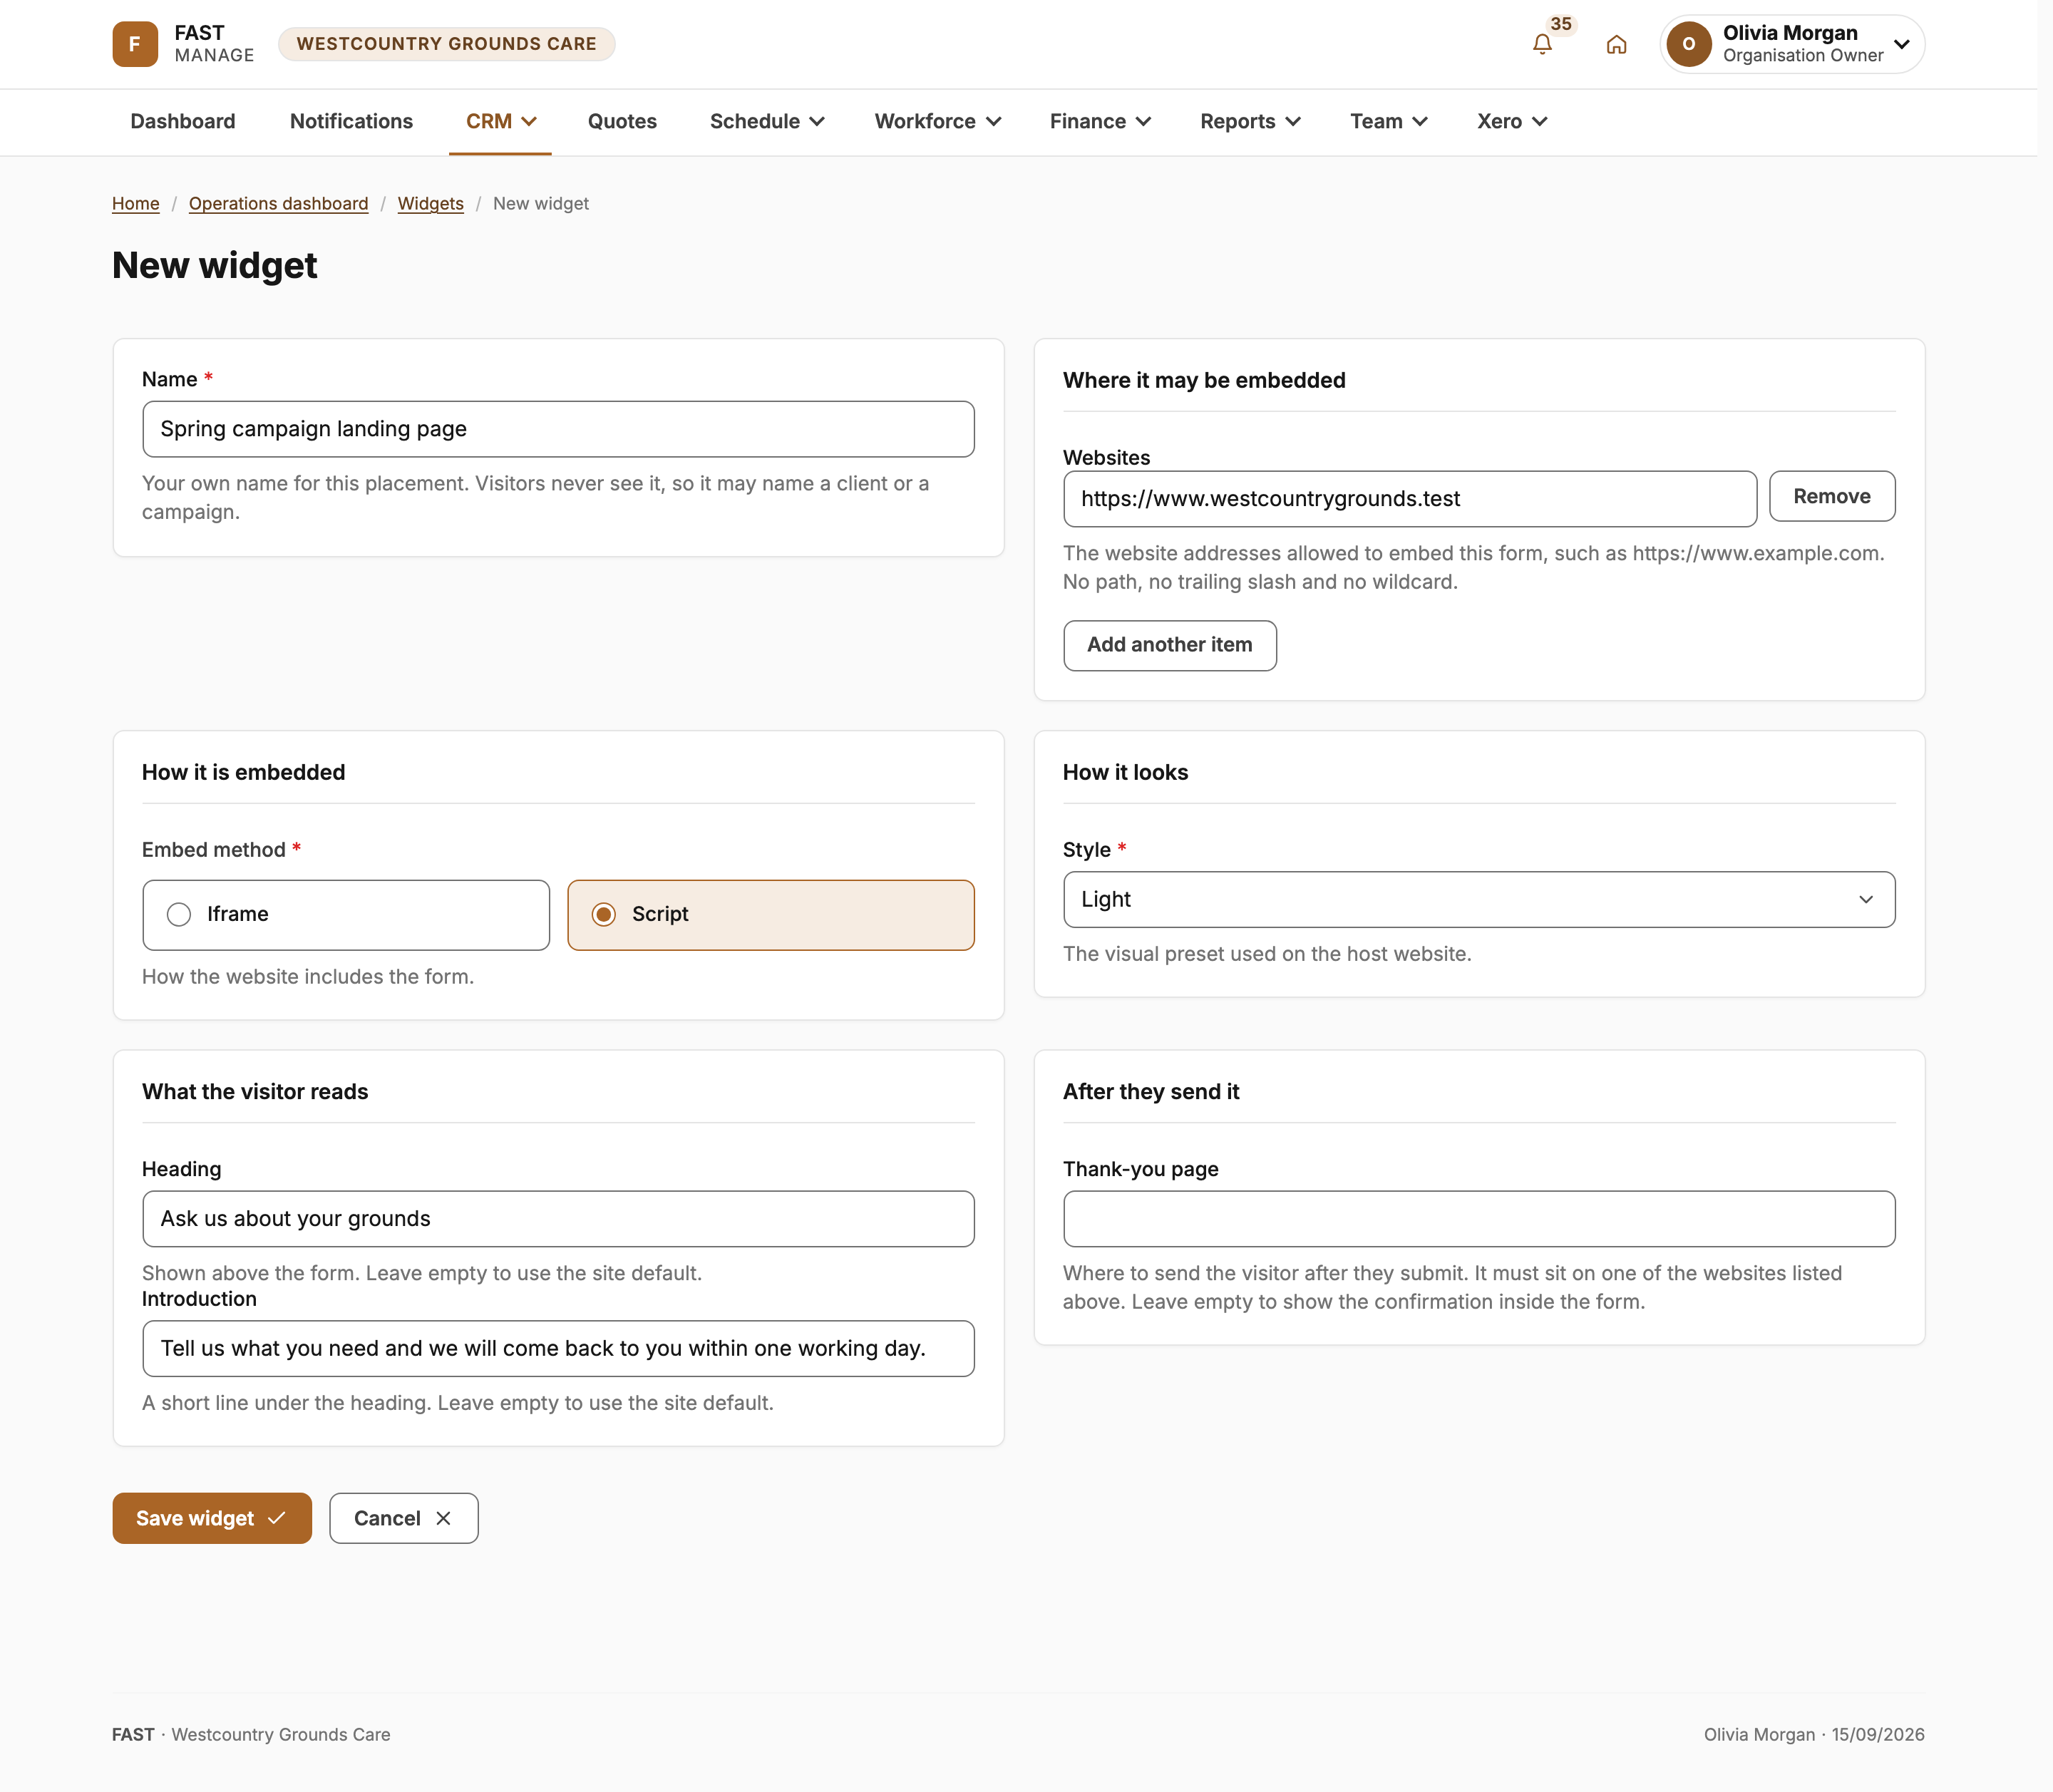Expand the Schedule menu
Image resolution: width=2053 pixels, height=1792 pixels.
767,121
